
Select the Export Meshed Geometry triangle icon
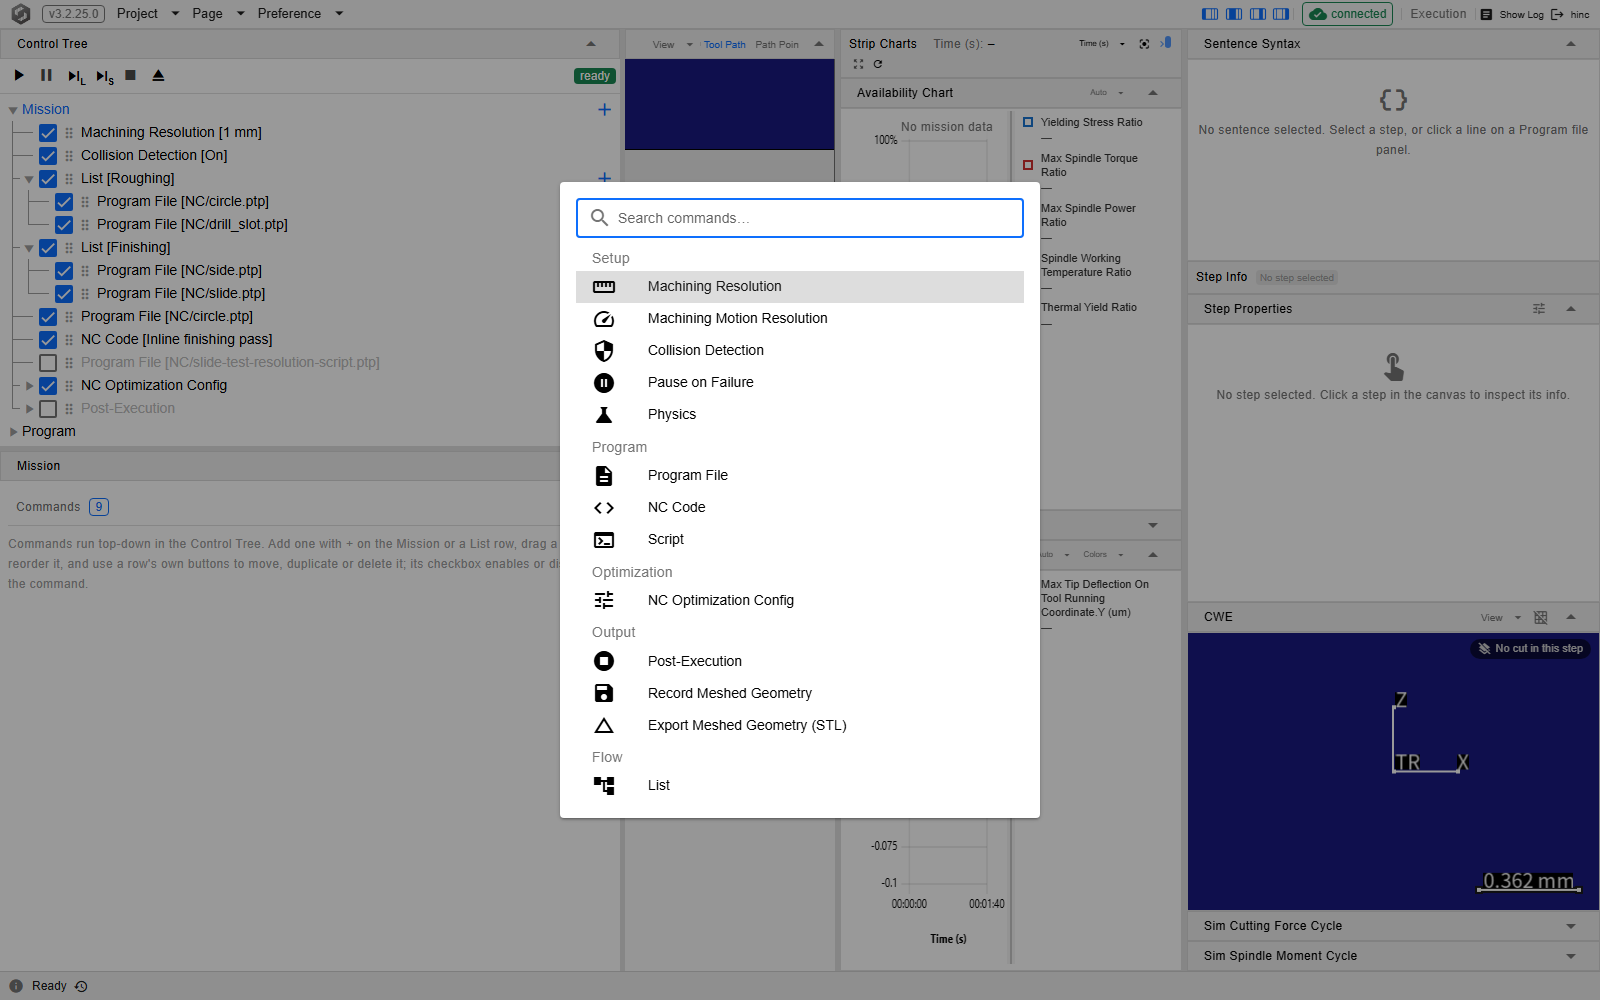click(604, 726)
